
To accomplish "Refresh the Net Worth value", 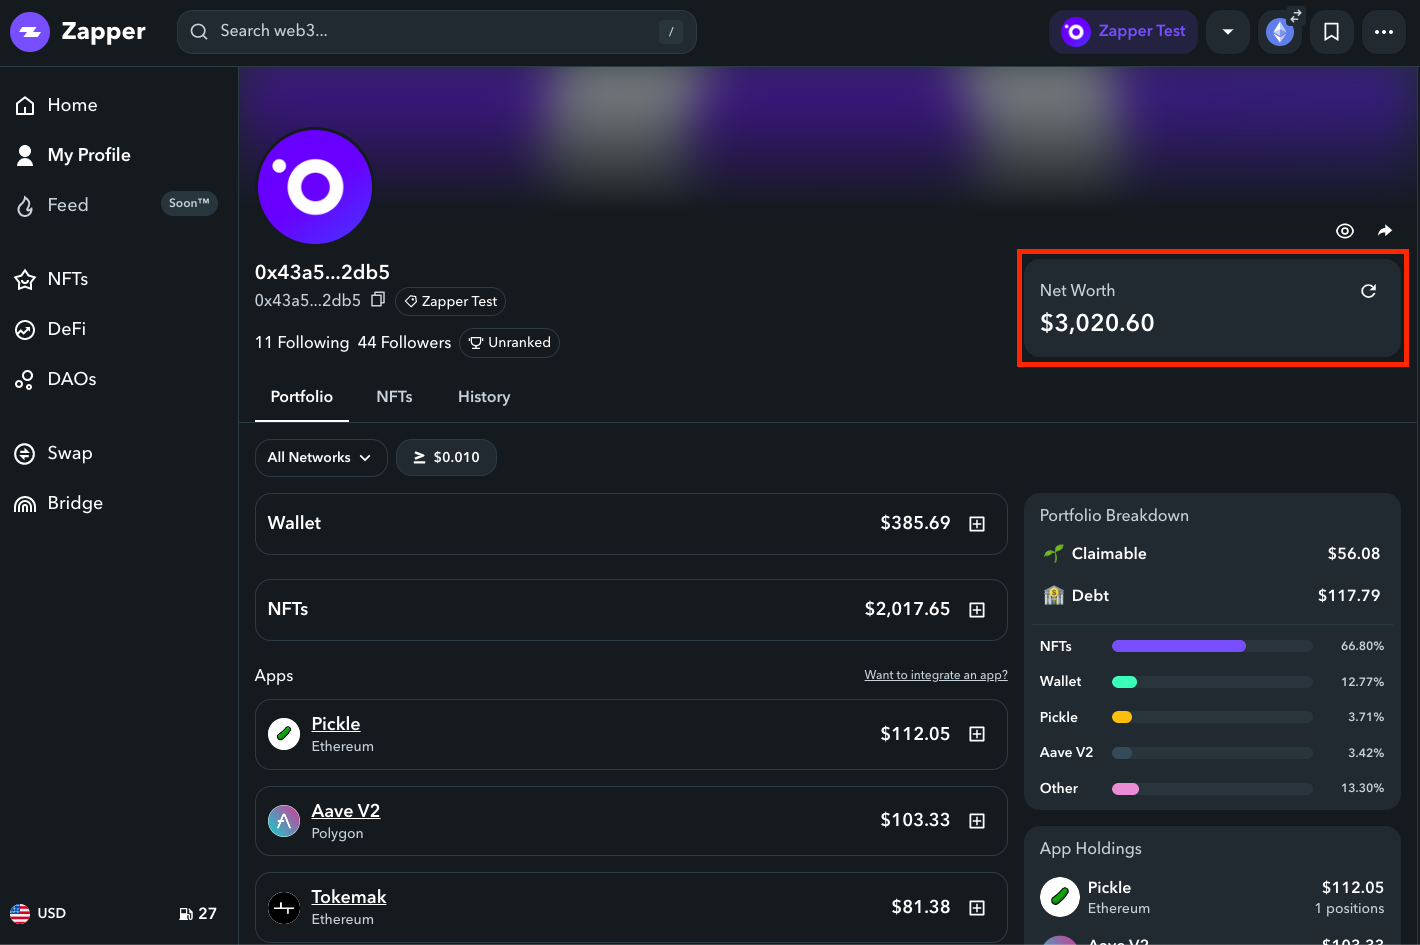I will coord(1368,291).
